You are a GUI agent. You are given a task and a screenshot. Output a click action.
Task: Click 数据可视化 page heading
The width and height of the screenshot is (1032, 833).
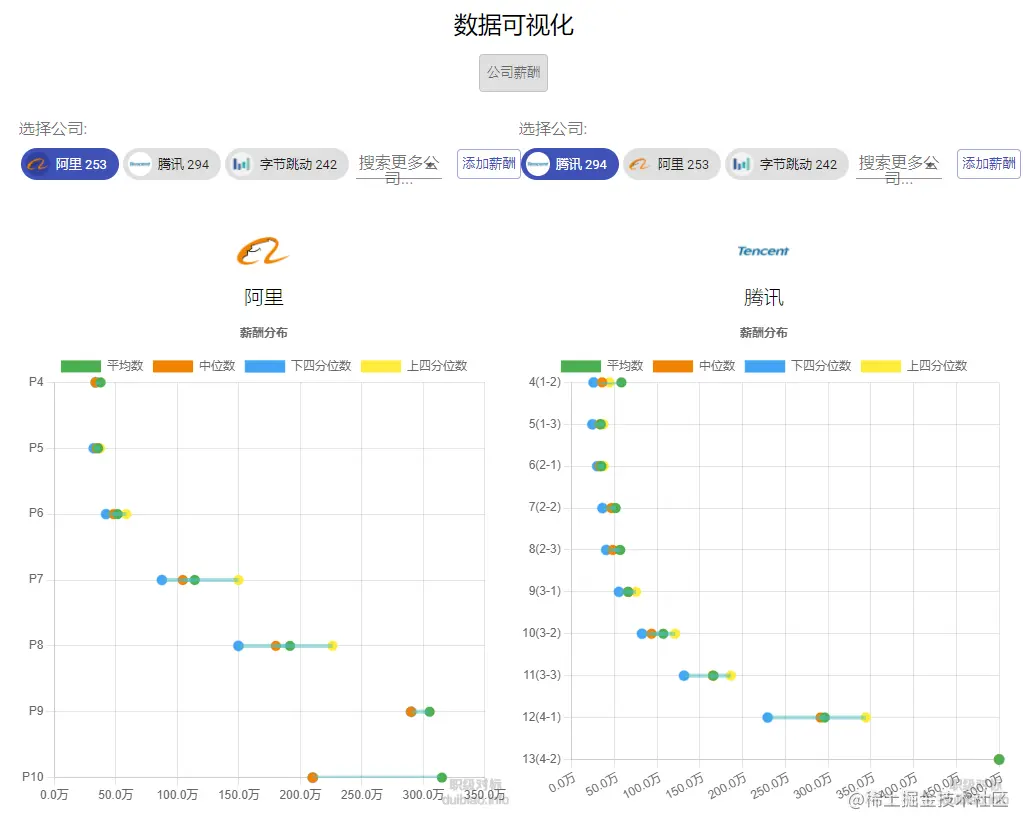click(513, 25)
